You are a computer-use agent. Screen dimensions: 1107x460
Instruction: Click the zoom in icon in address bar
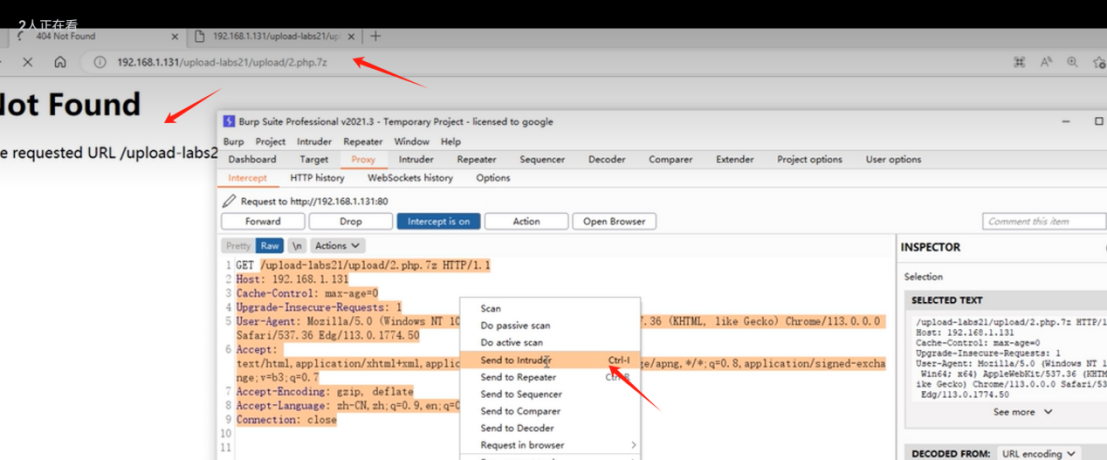pyautogui.click(x=1072, y=62)
